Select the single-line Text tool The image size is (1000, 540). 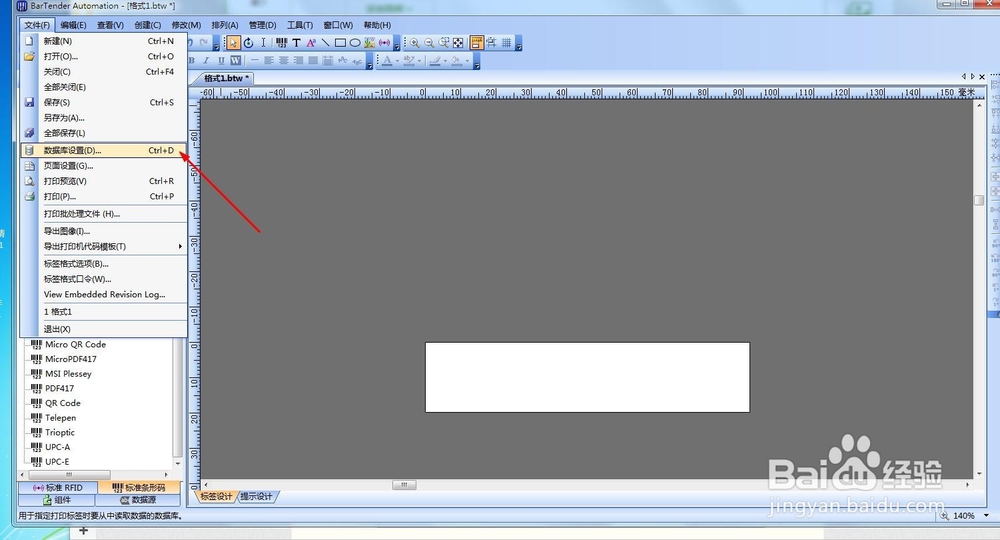(297, 43)
